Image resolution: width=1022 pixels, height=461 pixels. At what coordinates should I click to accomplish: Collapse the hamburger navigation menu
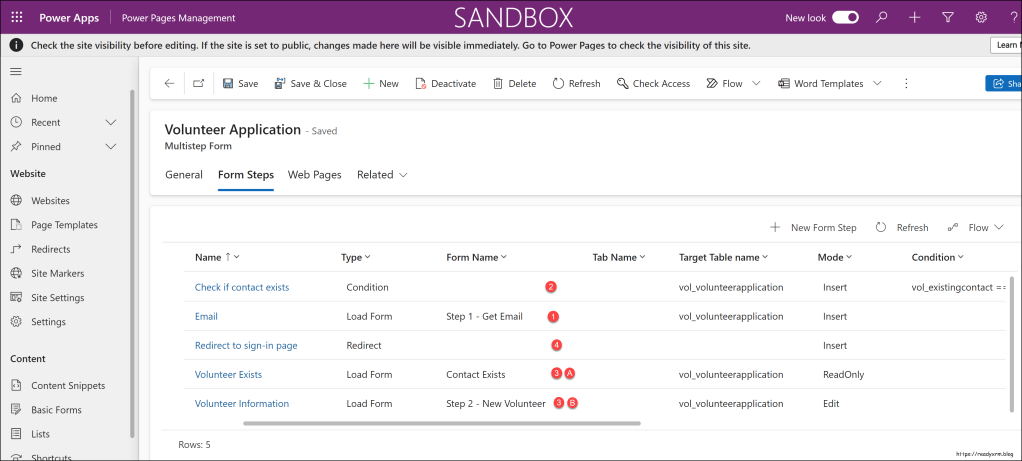click(16, 71)
